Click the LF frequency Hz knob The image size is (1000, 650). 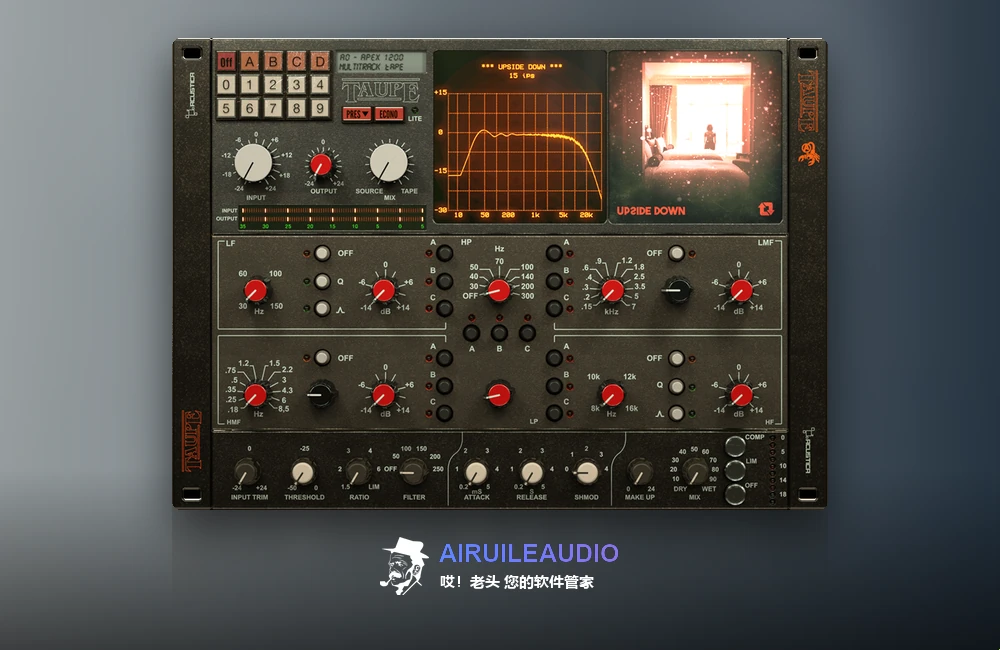tap(256, 290)
